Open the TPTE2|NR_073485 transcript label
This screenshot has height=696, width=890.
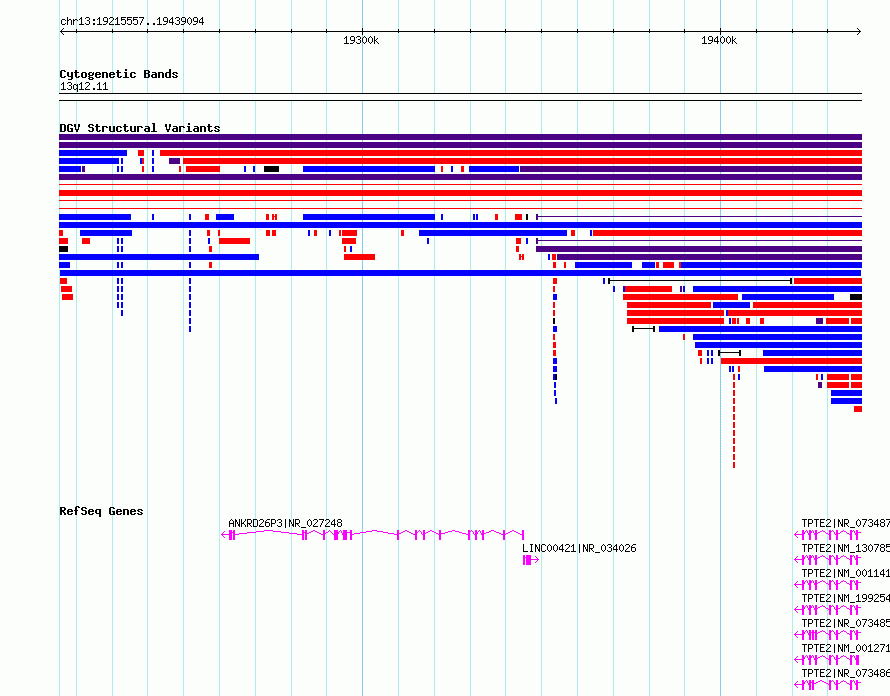pyautogui.click(x=846, y=623)
